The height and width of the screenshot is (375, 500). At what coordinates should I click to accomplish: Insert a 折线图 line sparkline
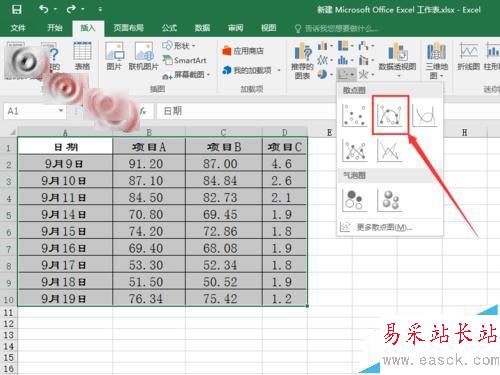[468, 56]
